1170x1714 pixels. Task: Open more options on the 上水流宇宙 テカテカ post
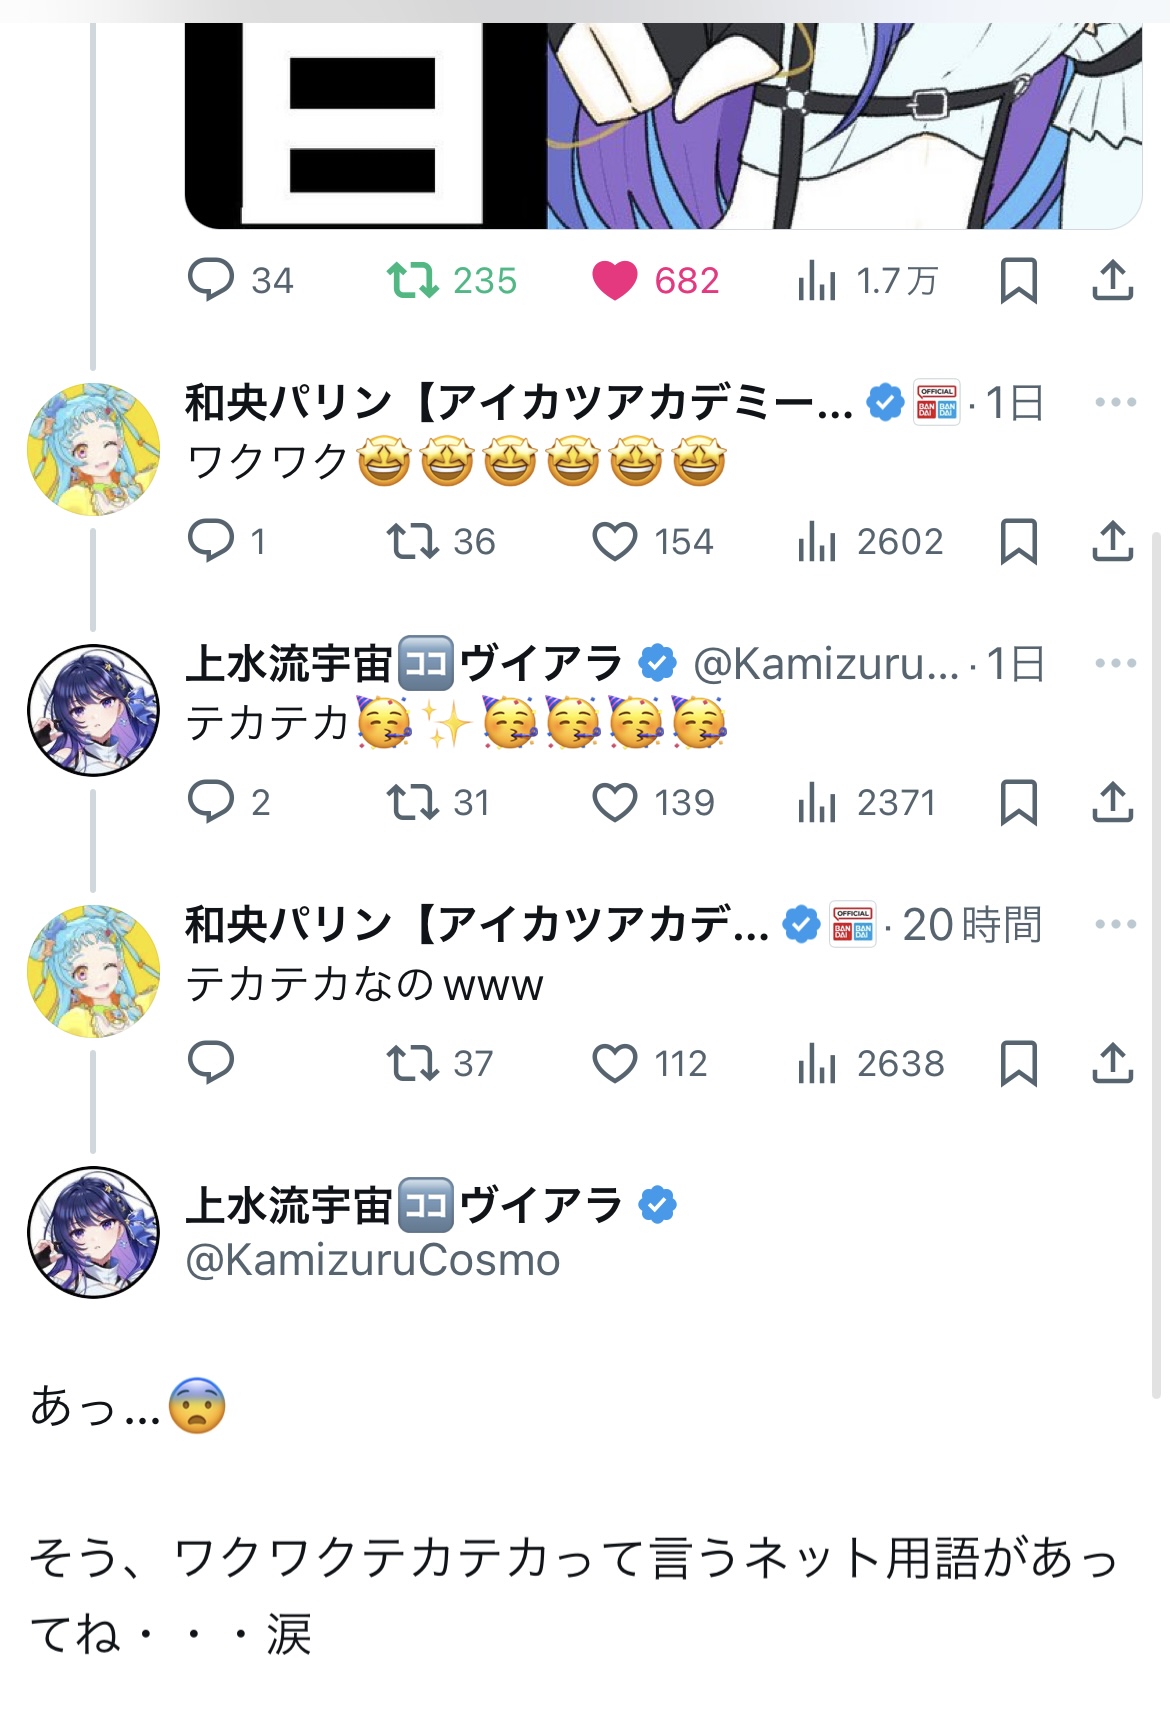[1115, 664]
